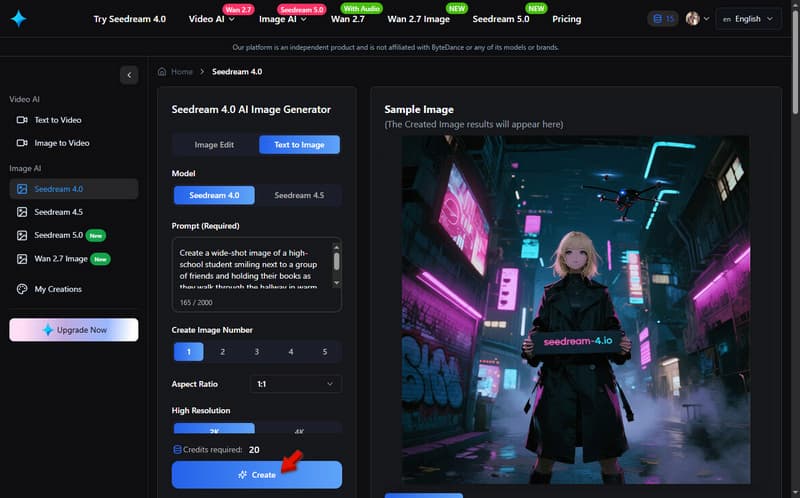Click the Wan 2.7 Image sidebar icon

click(22, 259)
